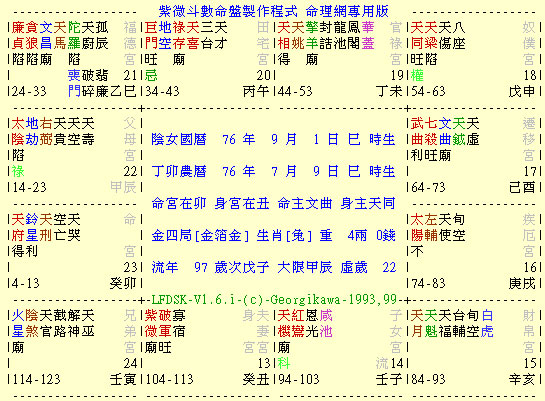Click the gray 父母宮 palace label
The image size is (545, 401).
pyautogui.click(x=130, y=139)
